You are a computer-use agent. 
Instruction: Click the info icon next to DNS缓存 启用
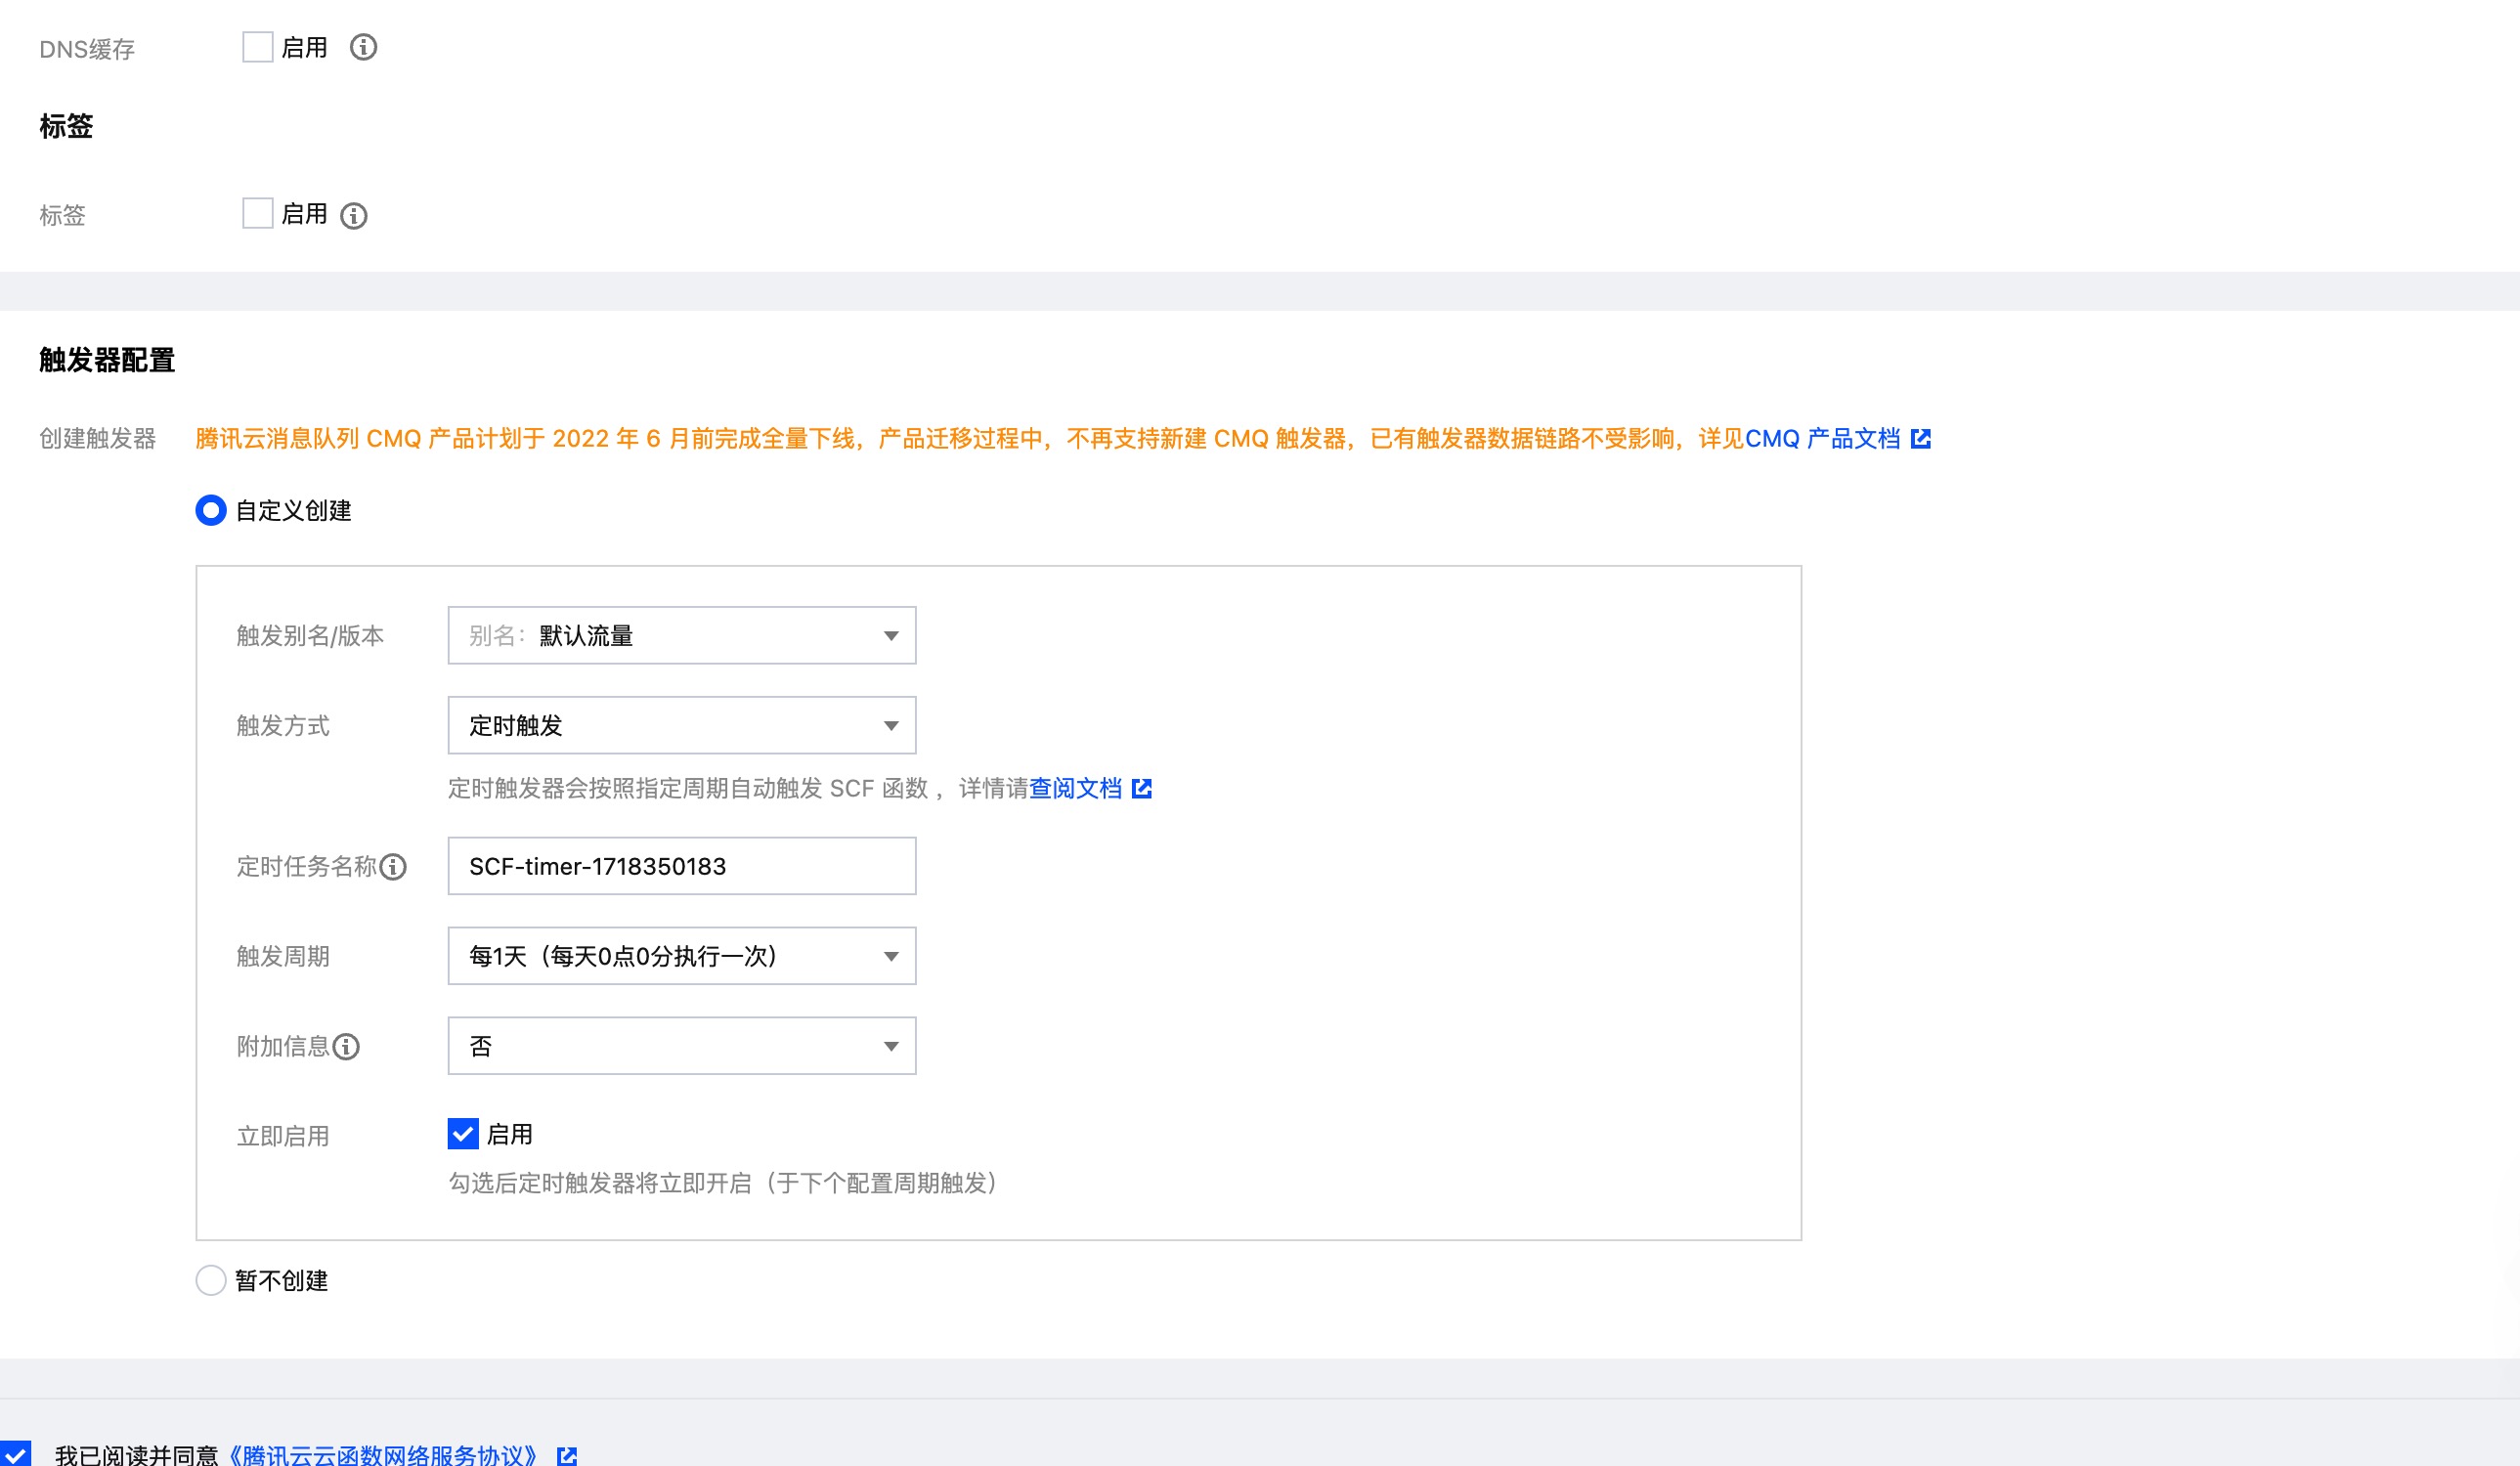[363, 47]
